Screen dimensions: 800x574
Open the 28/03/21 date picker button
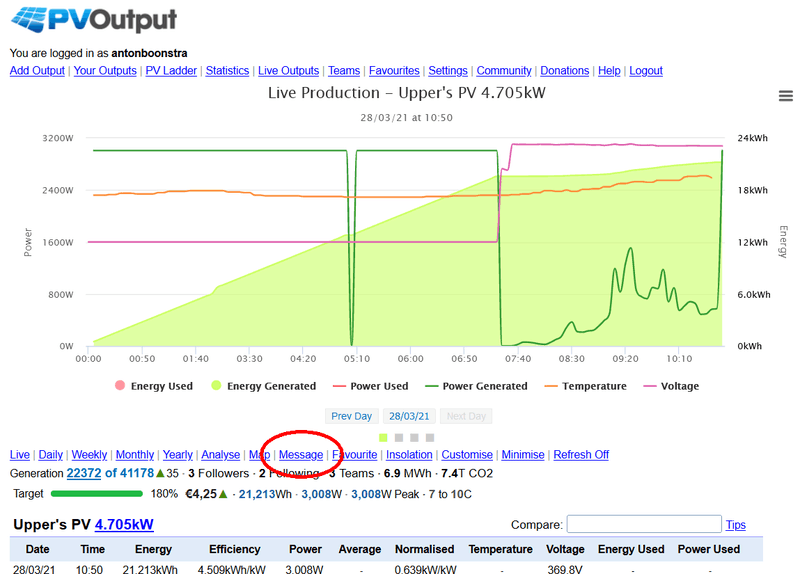coord(409,416)
